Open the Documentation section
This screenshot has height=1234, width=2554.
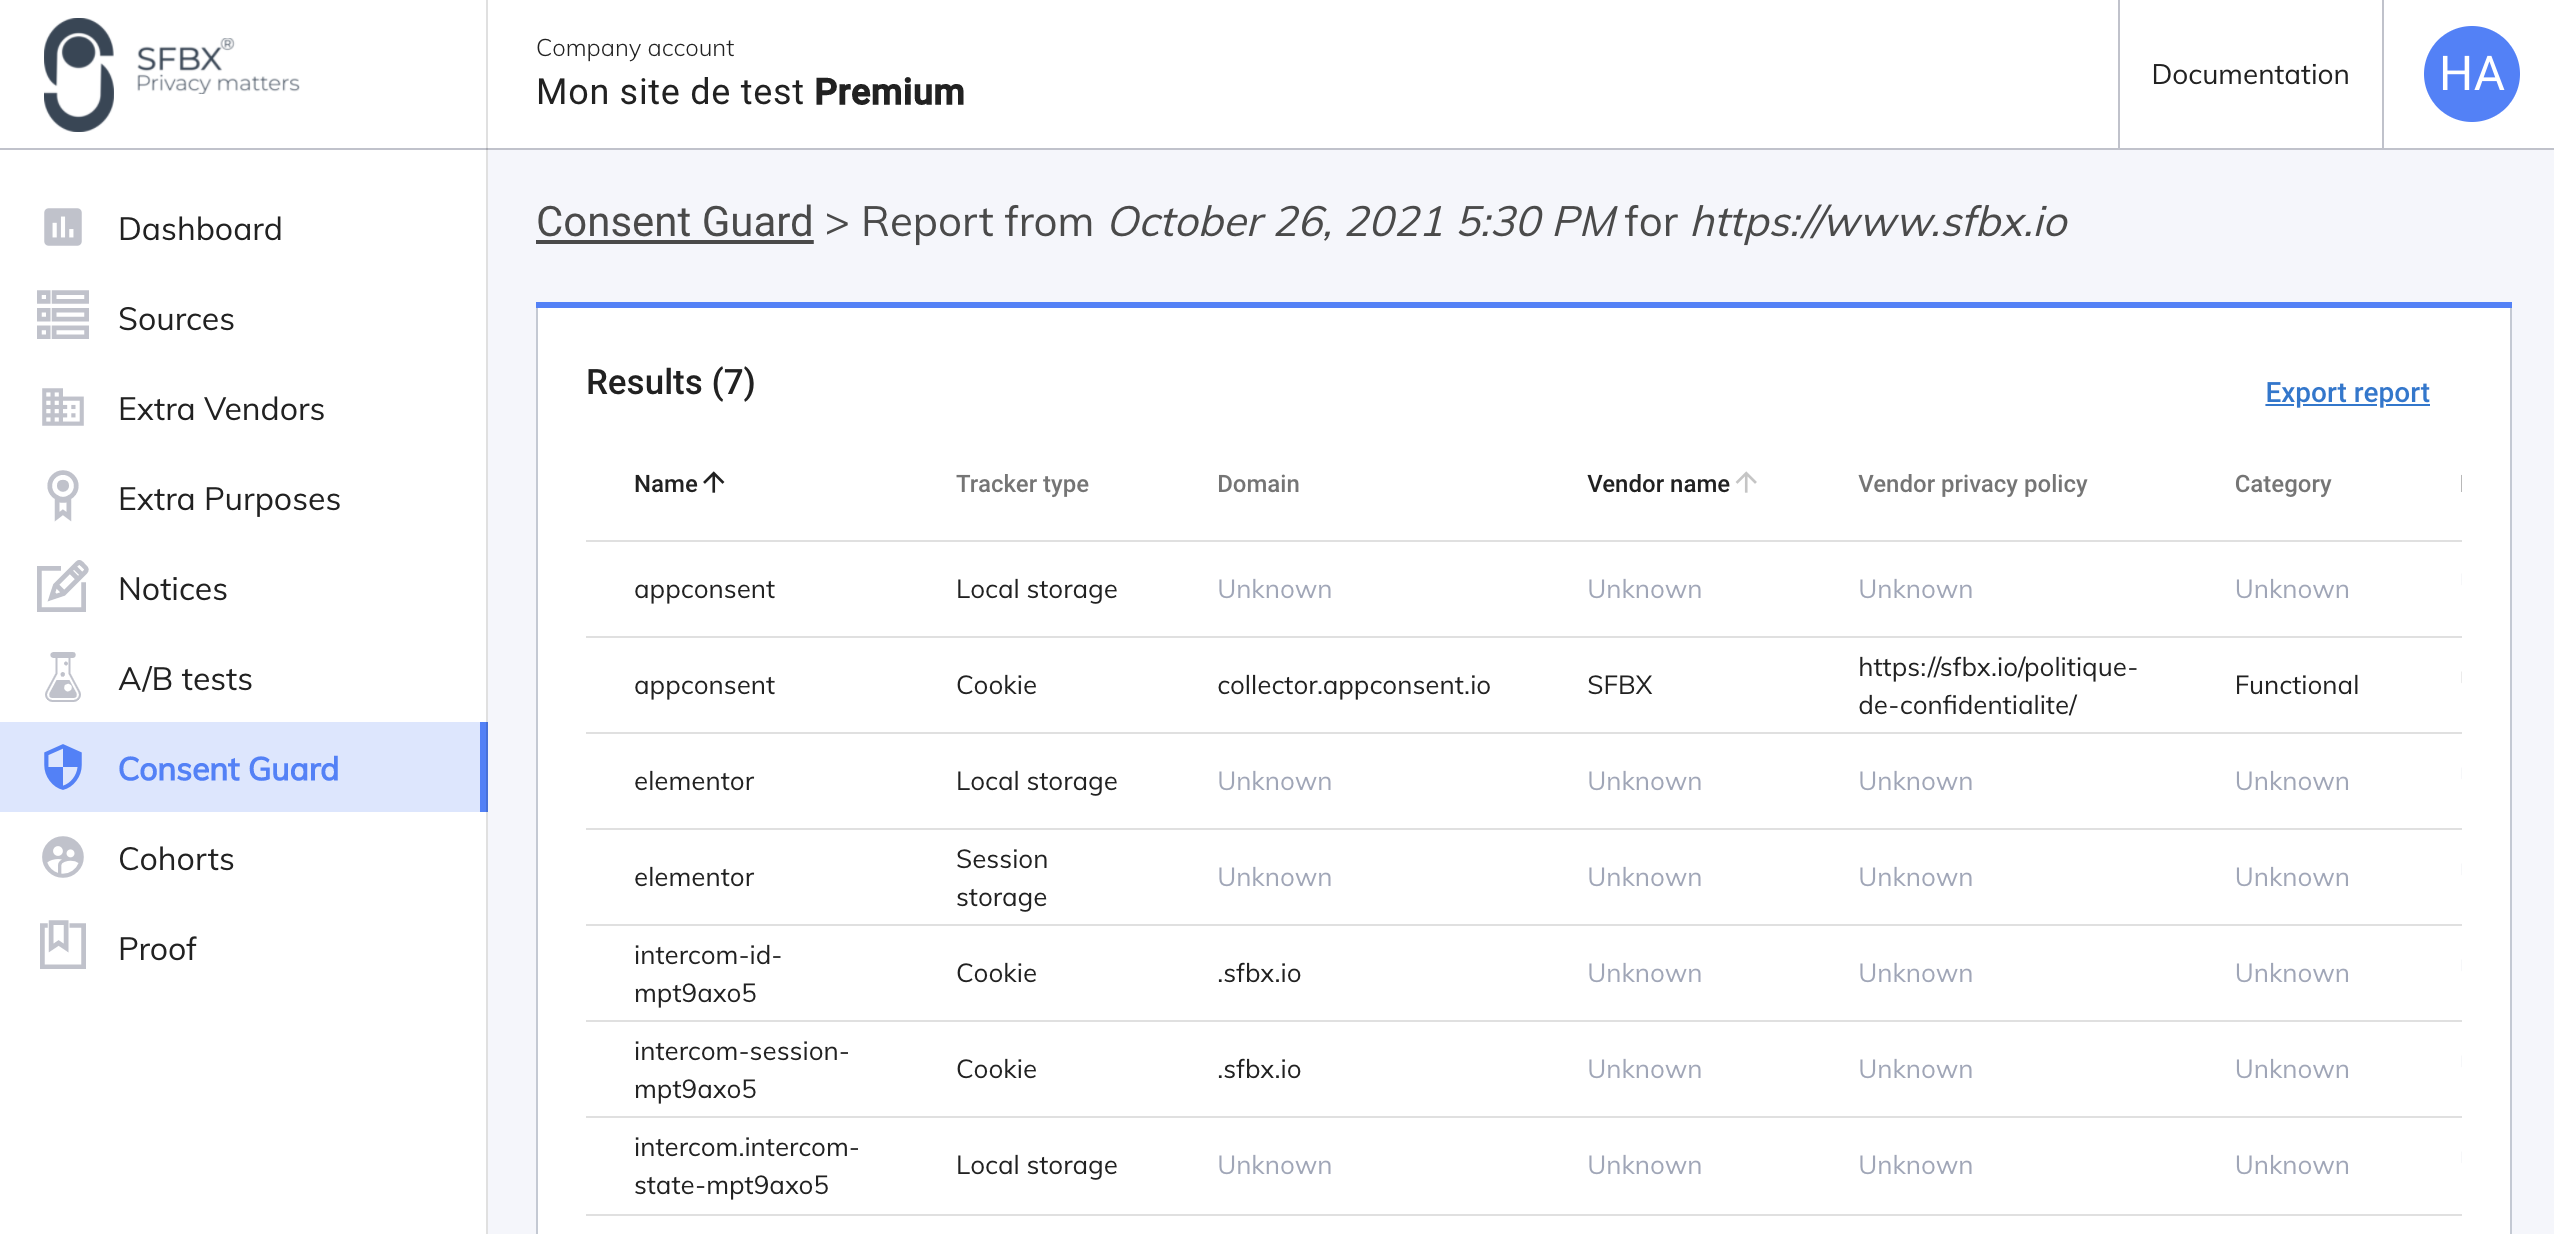(2249, 74)
